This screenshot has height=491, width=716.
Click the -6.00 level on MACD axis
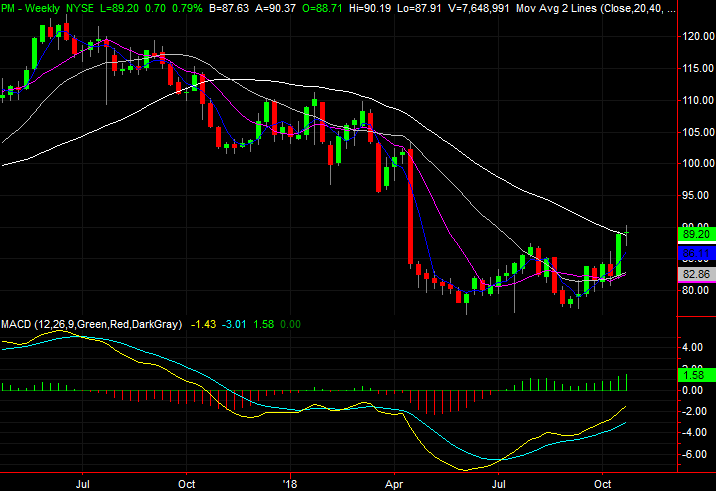pyautogui.click(x=688, y=453)
